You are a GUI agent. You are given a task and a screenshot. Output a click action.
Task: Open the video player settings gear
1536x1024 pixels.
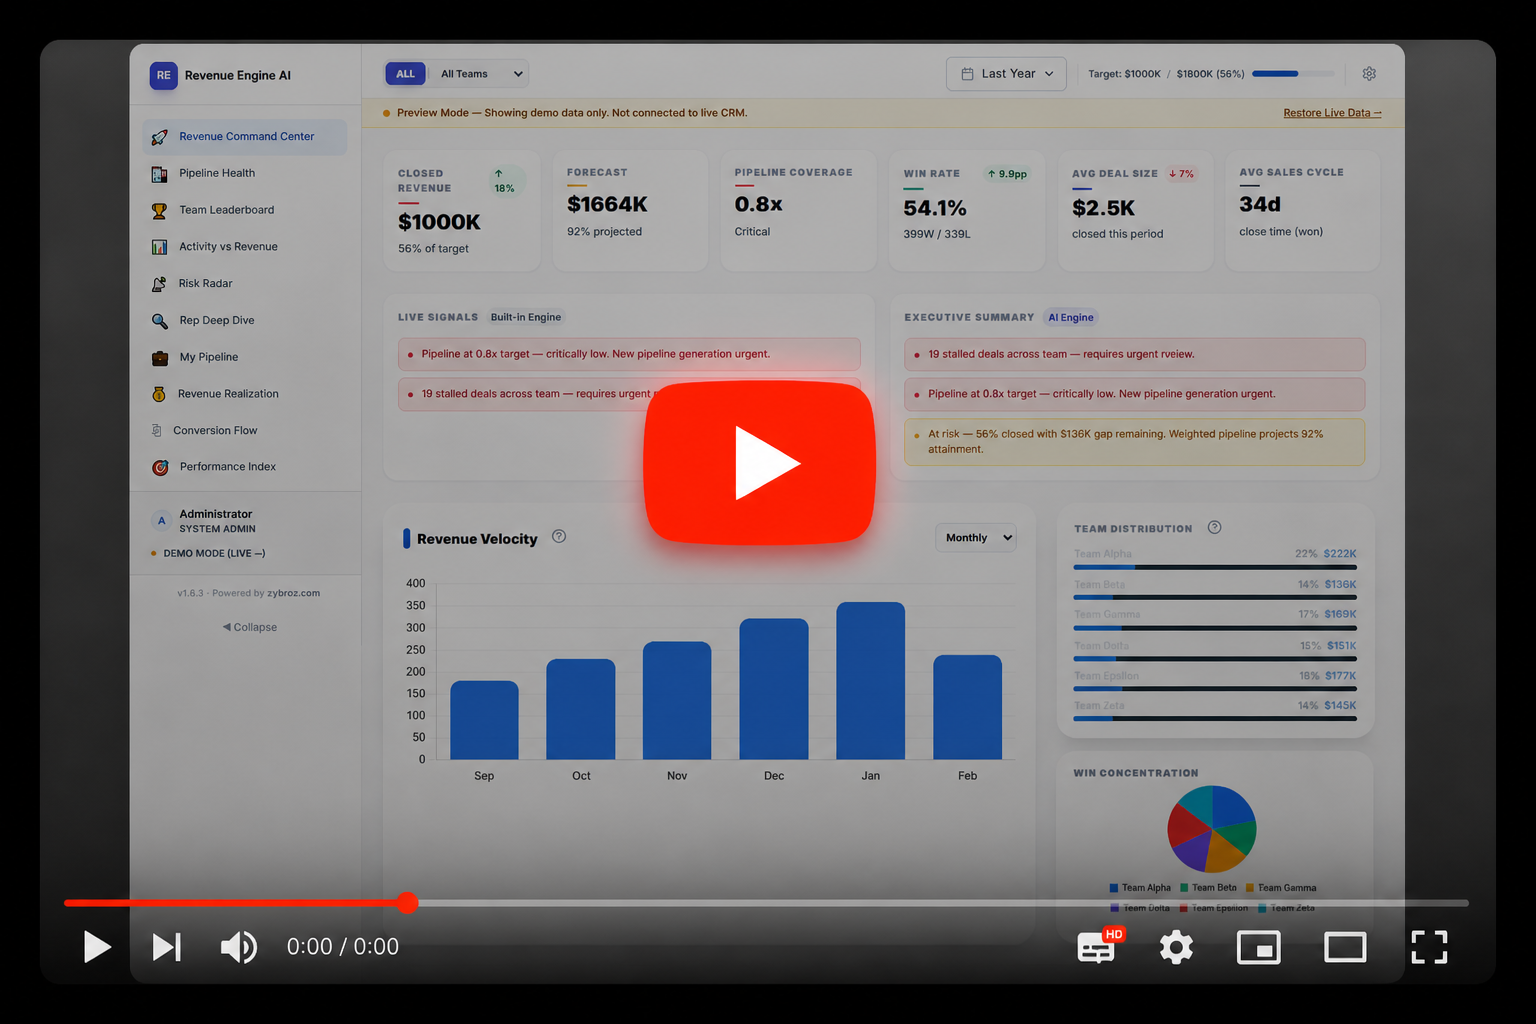[1176, 947]
